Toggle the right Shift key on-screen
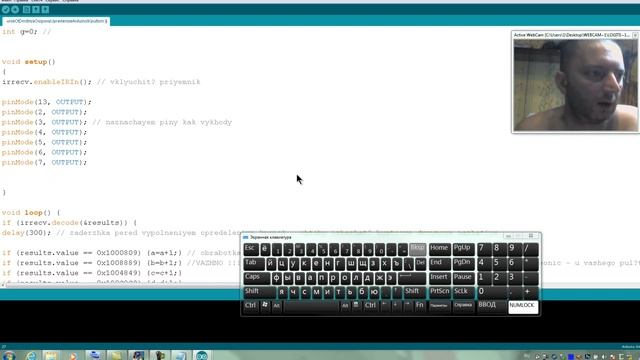Image resolution: width=640 pixels, height=360 pixels. point(415,292)
